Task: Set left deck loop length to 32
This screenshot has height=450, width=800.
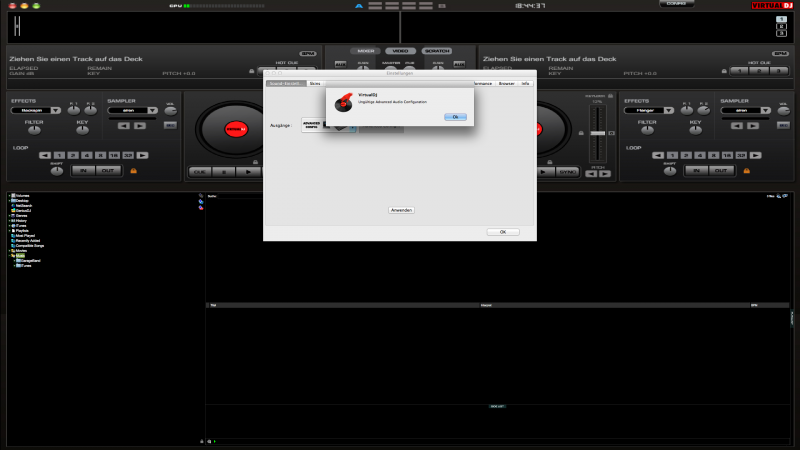Action: point(128,155)
